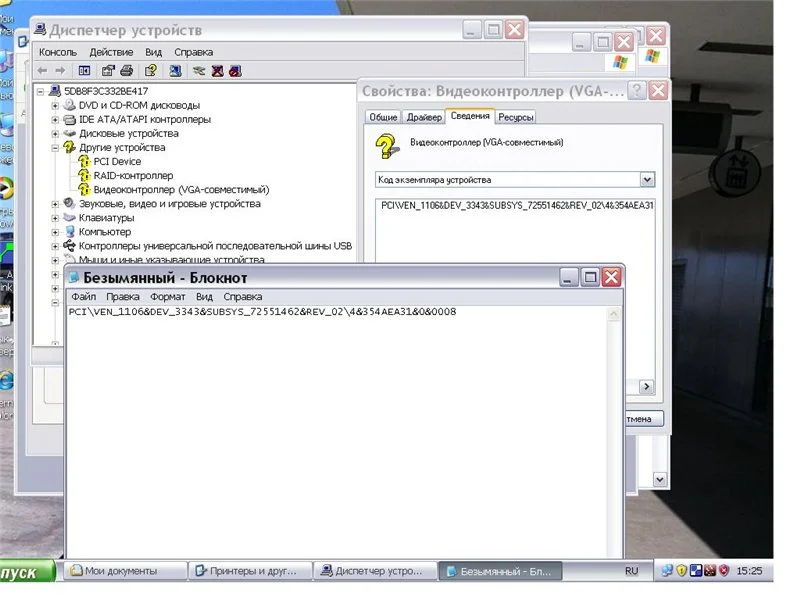Click the Пуск start button
800x600 pixels.
27,571
